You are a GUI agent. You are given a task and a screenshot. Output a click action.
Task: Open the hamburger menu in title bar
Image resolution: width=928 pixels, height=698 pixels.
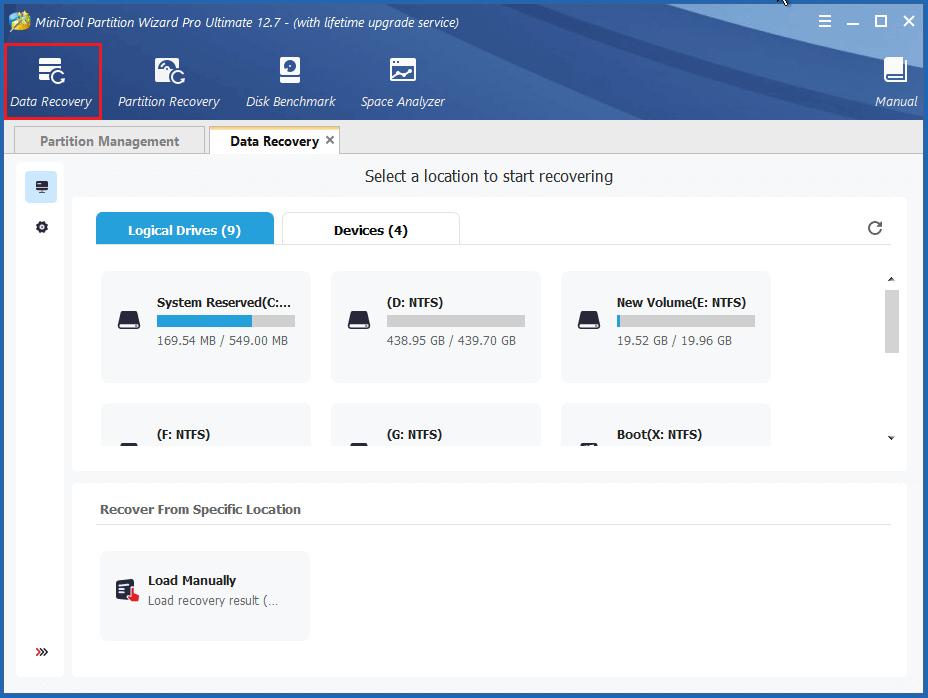click(x=824, y=22)
